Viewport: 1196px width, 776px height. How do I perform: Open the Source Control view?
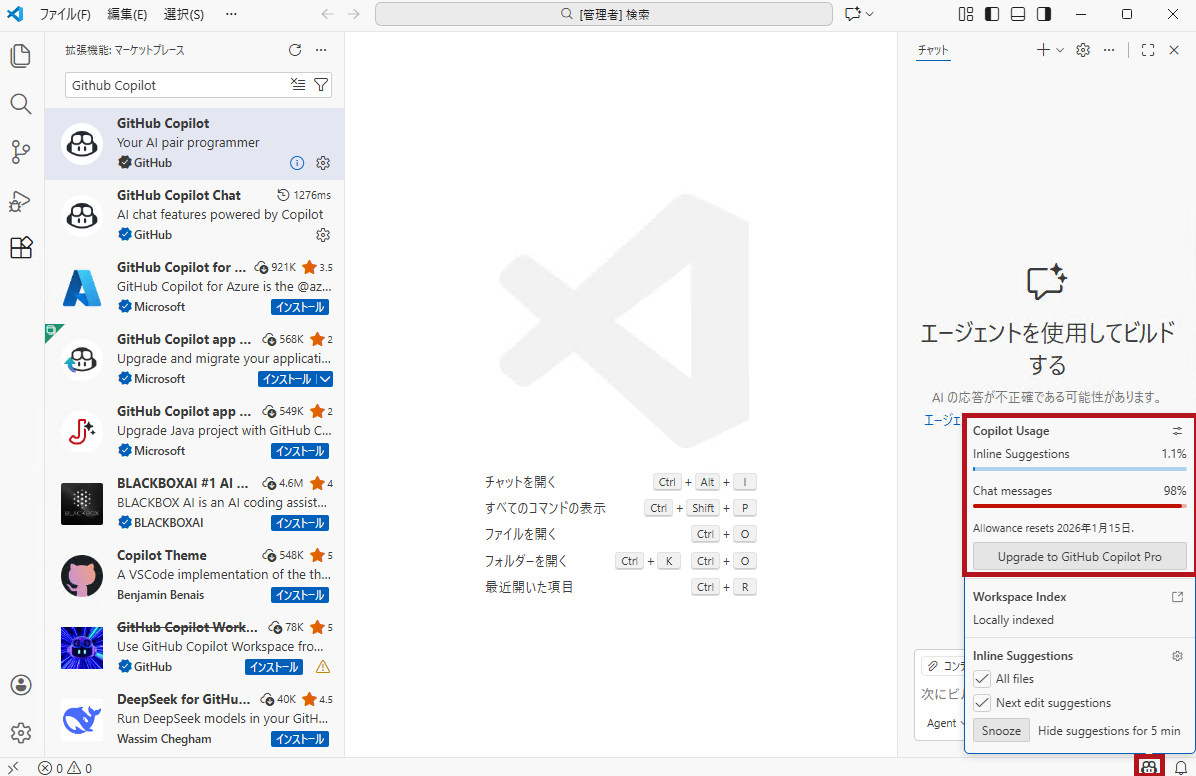coord(21,152)
